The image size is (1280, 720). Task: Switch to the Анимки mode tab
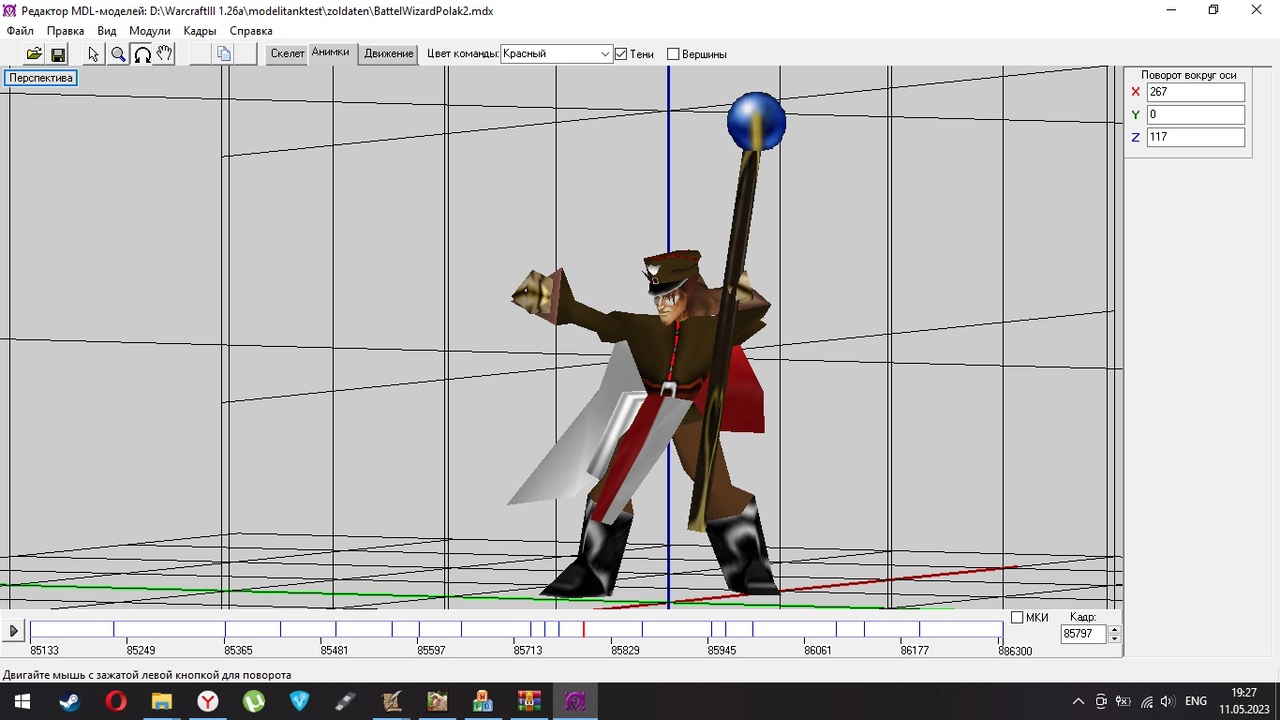point(330,53)
